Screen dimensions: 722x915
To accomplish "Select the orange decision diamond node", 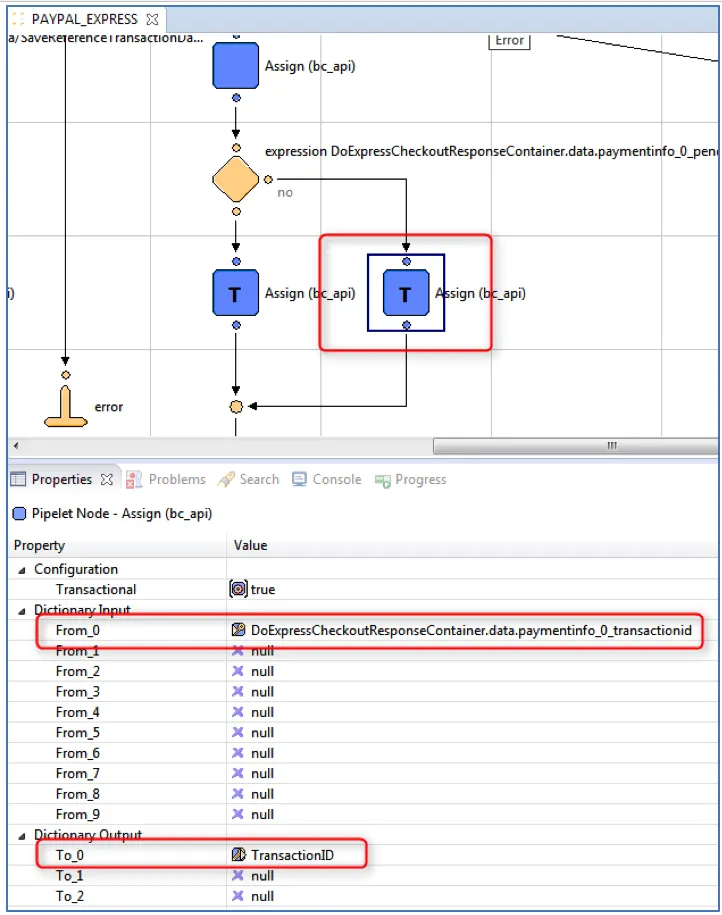I will 235,179.
